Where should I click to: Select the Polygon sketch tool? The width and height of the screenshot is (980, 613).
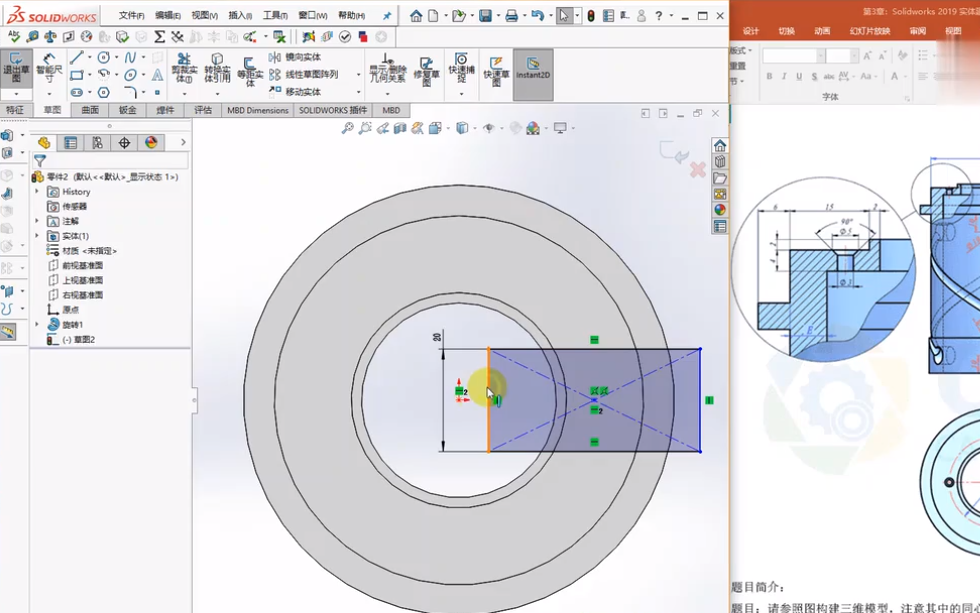coord(104,92)
